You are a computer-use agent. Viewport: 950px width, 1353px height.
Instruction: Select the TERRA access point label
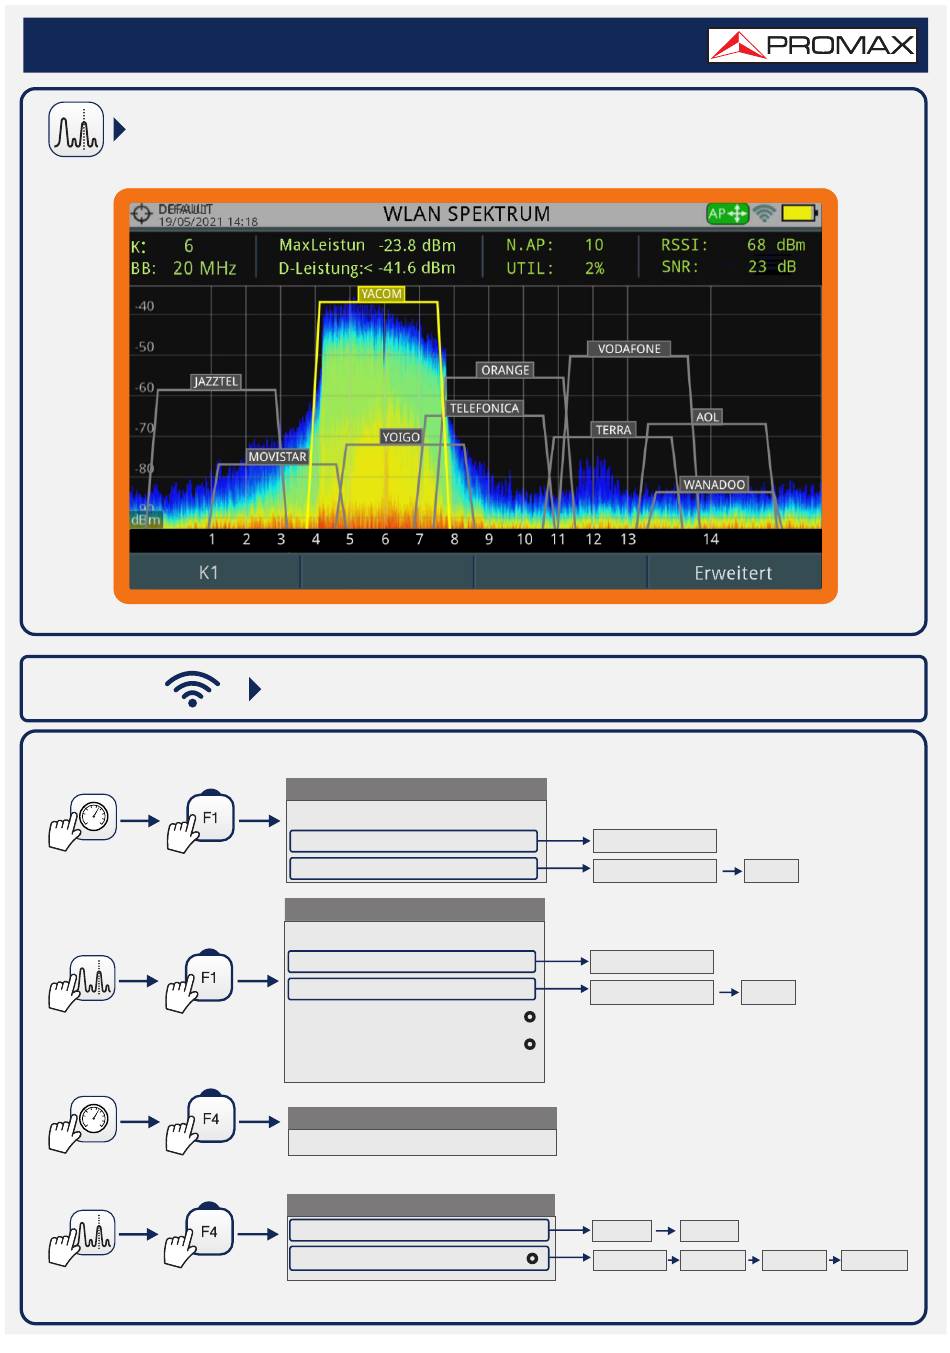(x=613, y=430)
